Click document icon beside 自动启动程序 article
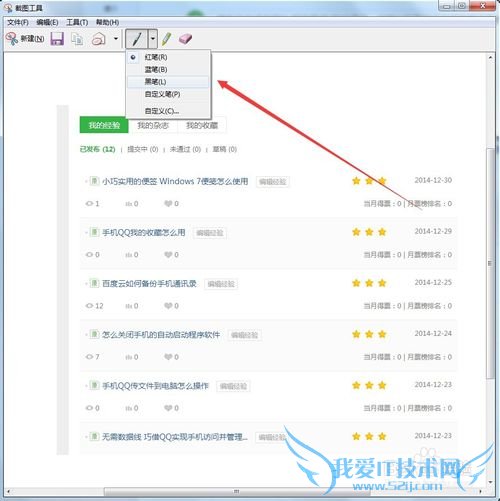 (94, 334)
